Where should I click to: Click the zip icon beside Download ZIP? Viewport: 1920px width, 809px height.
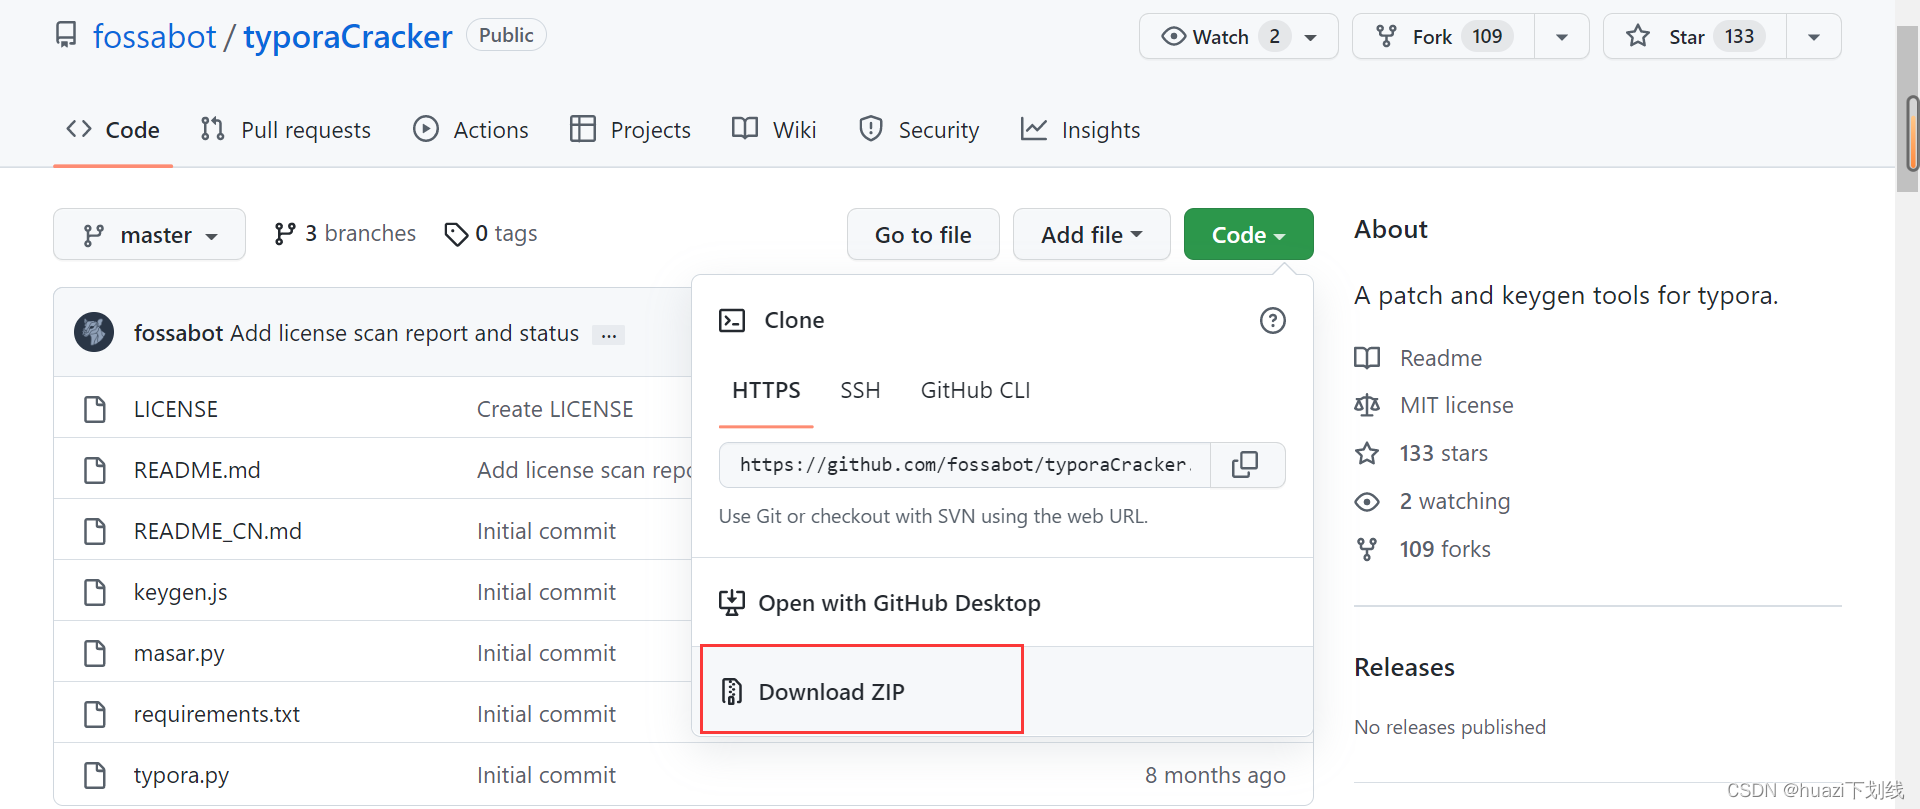732,692
